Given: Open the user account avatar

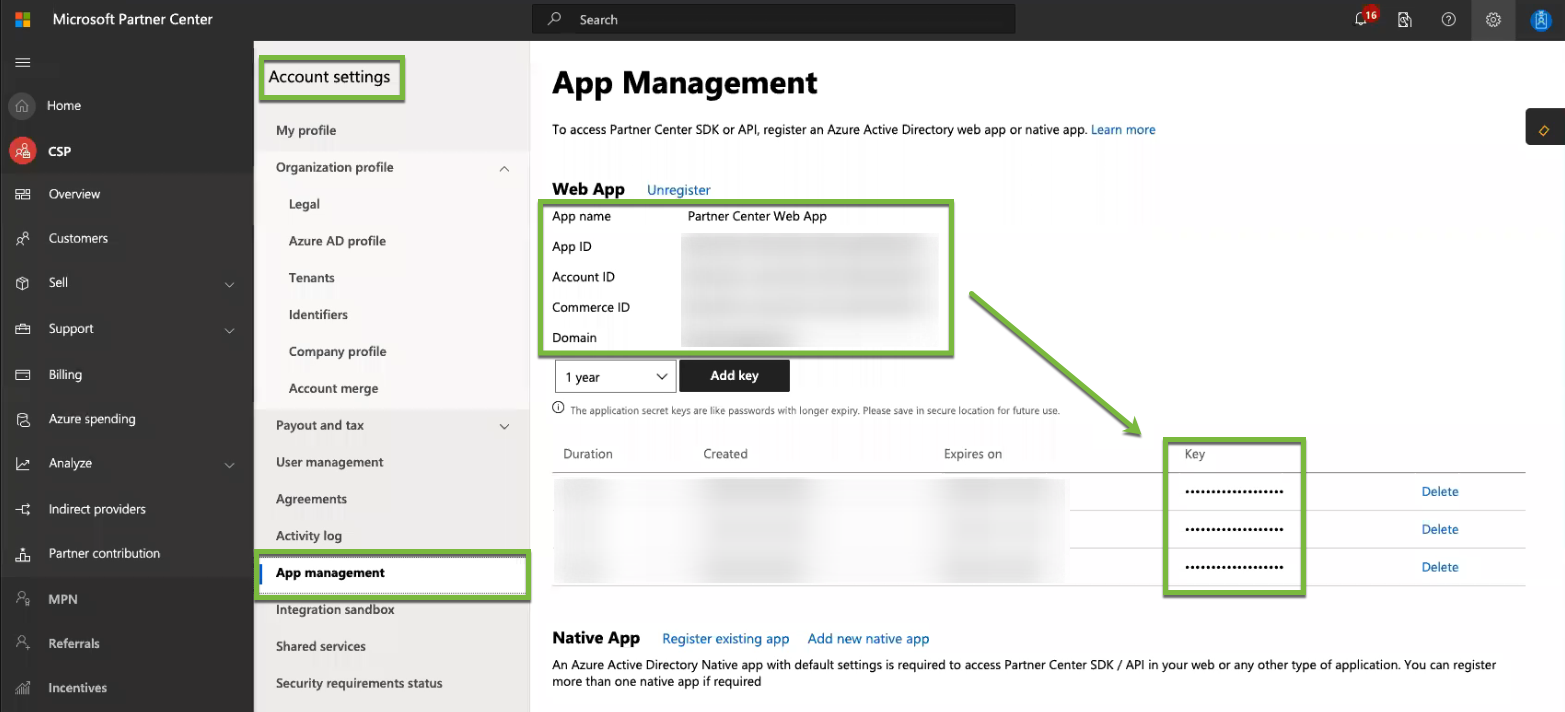Looking at the screenshot, I should pyautogui.click(x=1541, y=19).
